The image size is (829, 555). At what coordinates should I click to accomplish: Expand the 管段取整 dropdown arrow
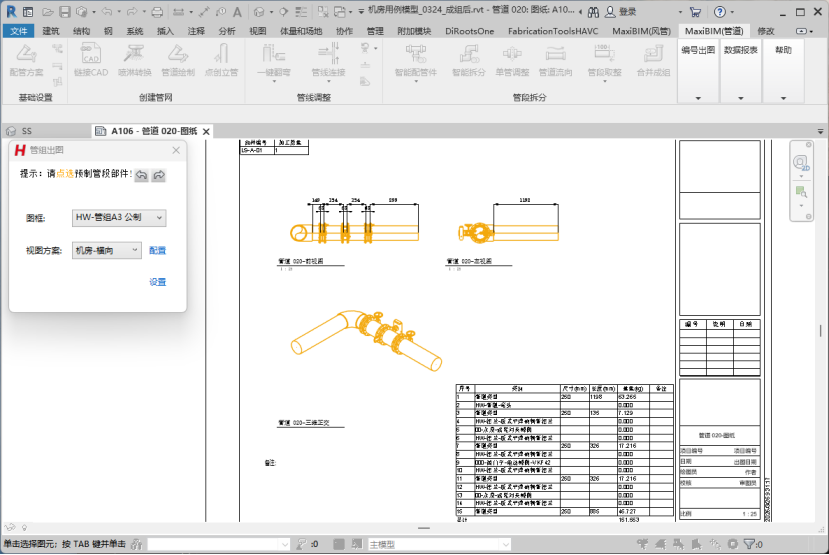click(605, 81)
